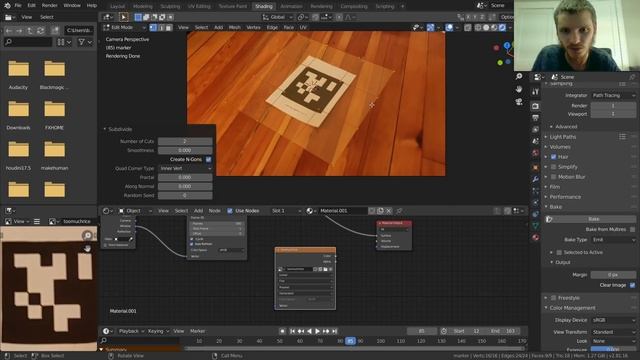Viewport: 640px width, 360px height.
Task: Toggle the Use Nodes checkbox
Action: (230, 211)
